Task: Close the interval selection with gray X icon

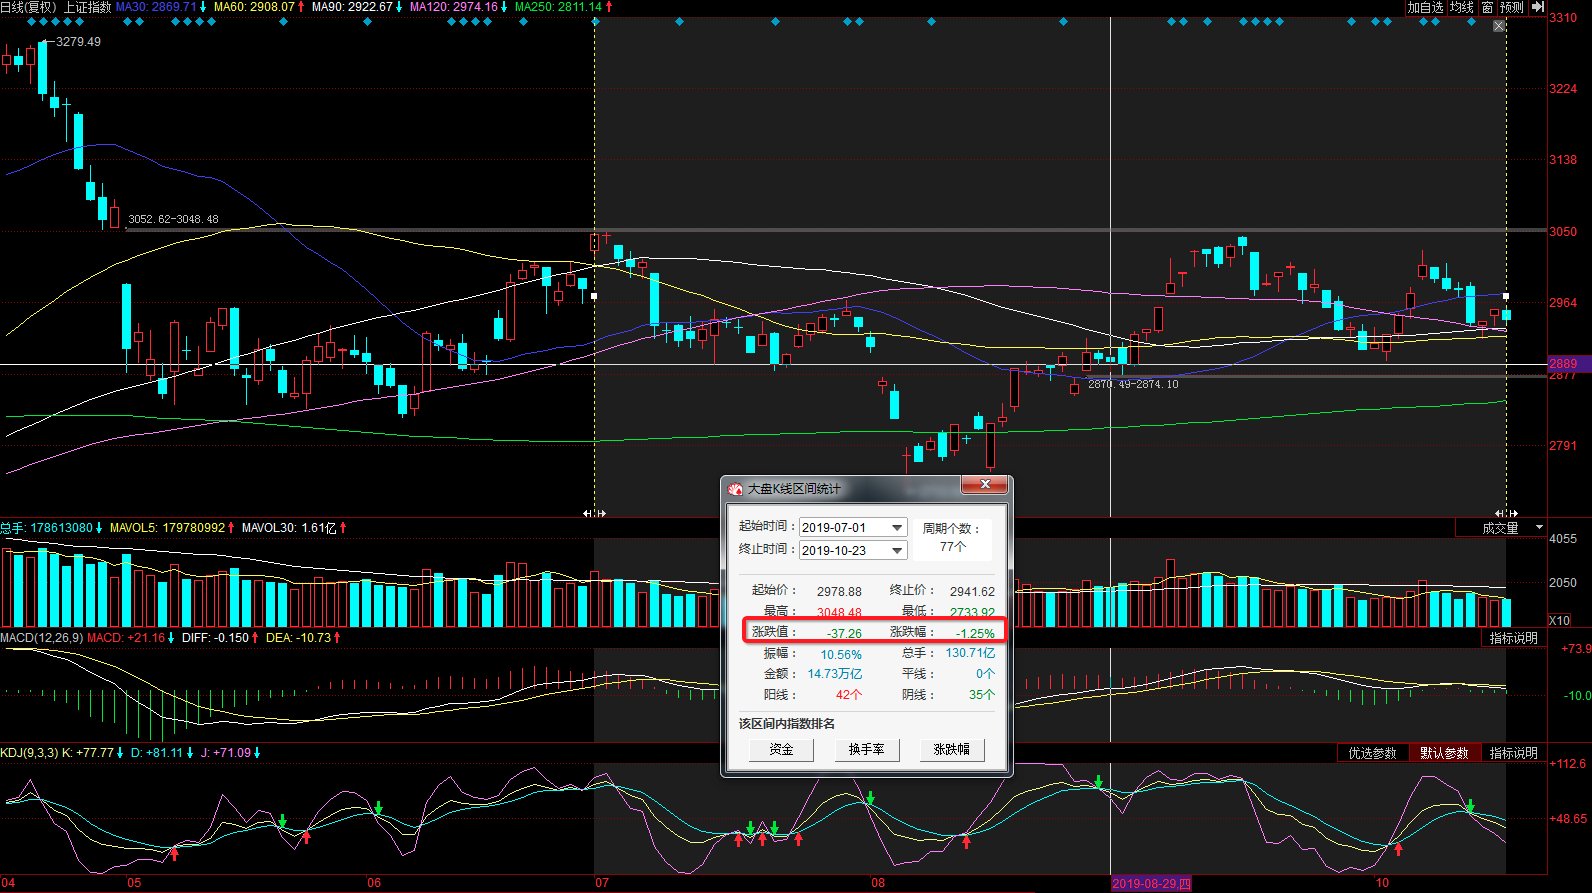Action: pos(1499,26)
